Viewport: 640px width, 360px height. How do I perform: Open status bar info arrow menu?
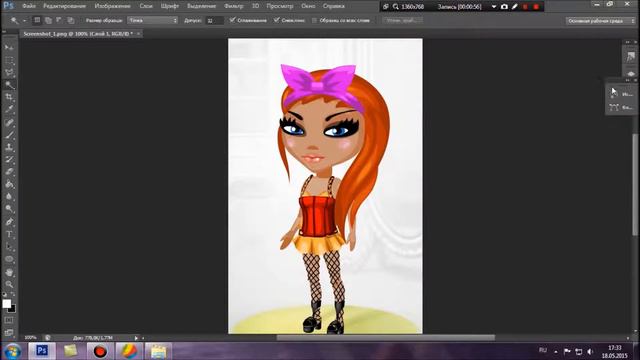[136, 338]
